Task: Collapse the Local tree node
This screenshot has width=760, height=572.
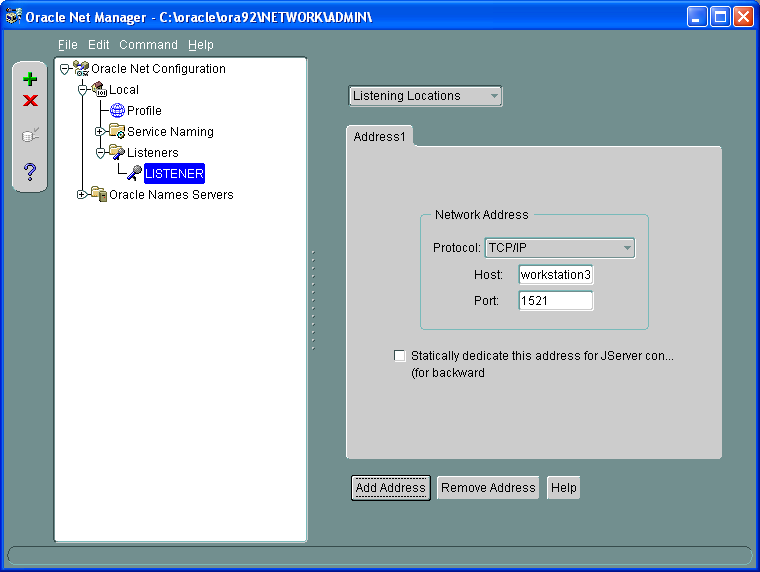Action: point(82,90)
